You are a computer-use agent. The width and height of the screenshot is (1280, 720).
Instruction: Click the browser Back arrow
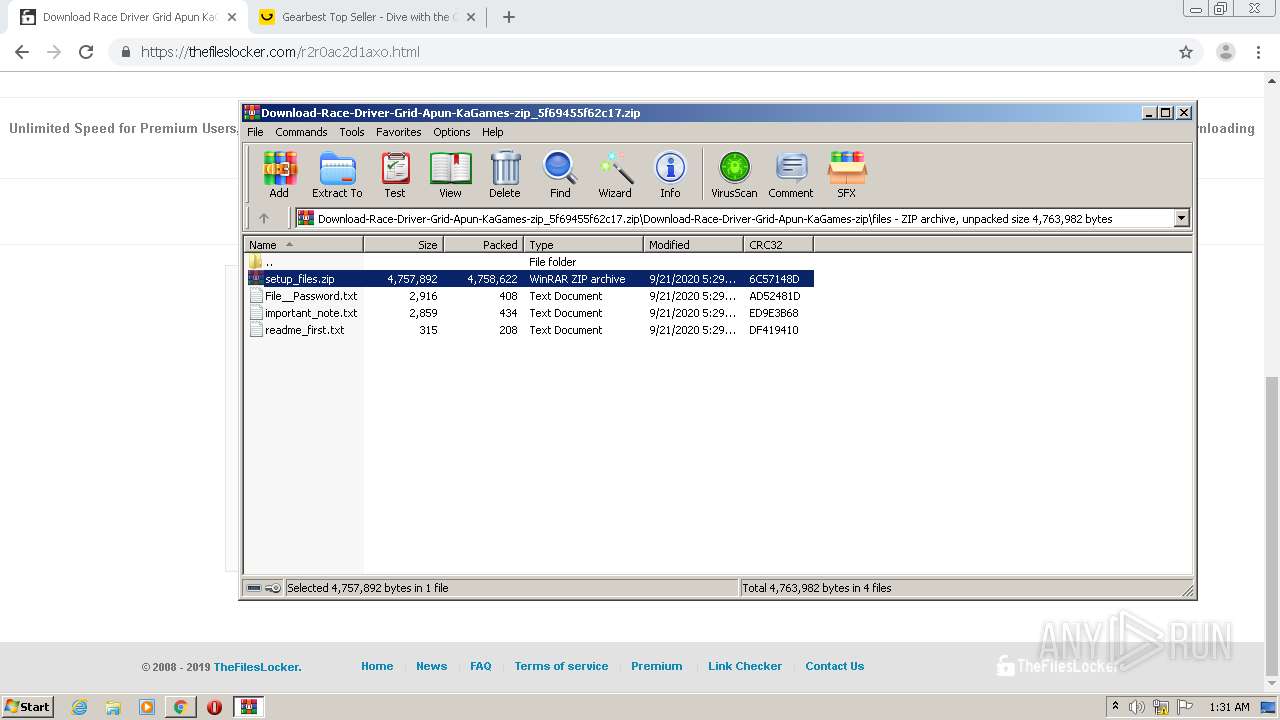[22, 52]
